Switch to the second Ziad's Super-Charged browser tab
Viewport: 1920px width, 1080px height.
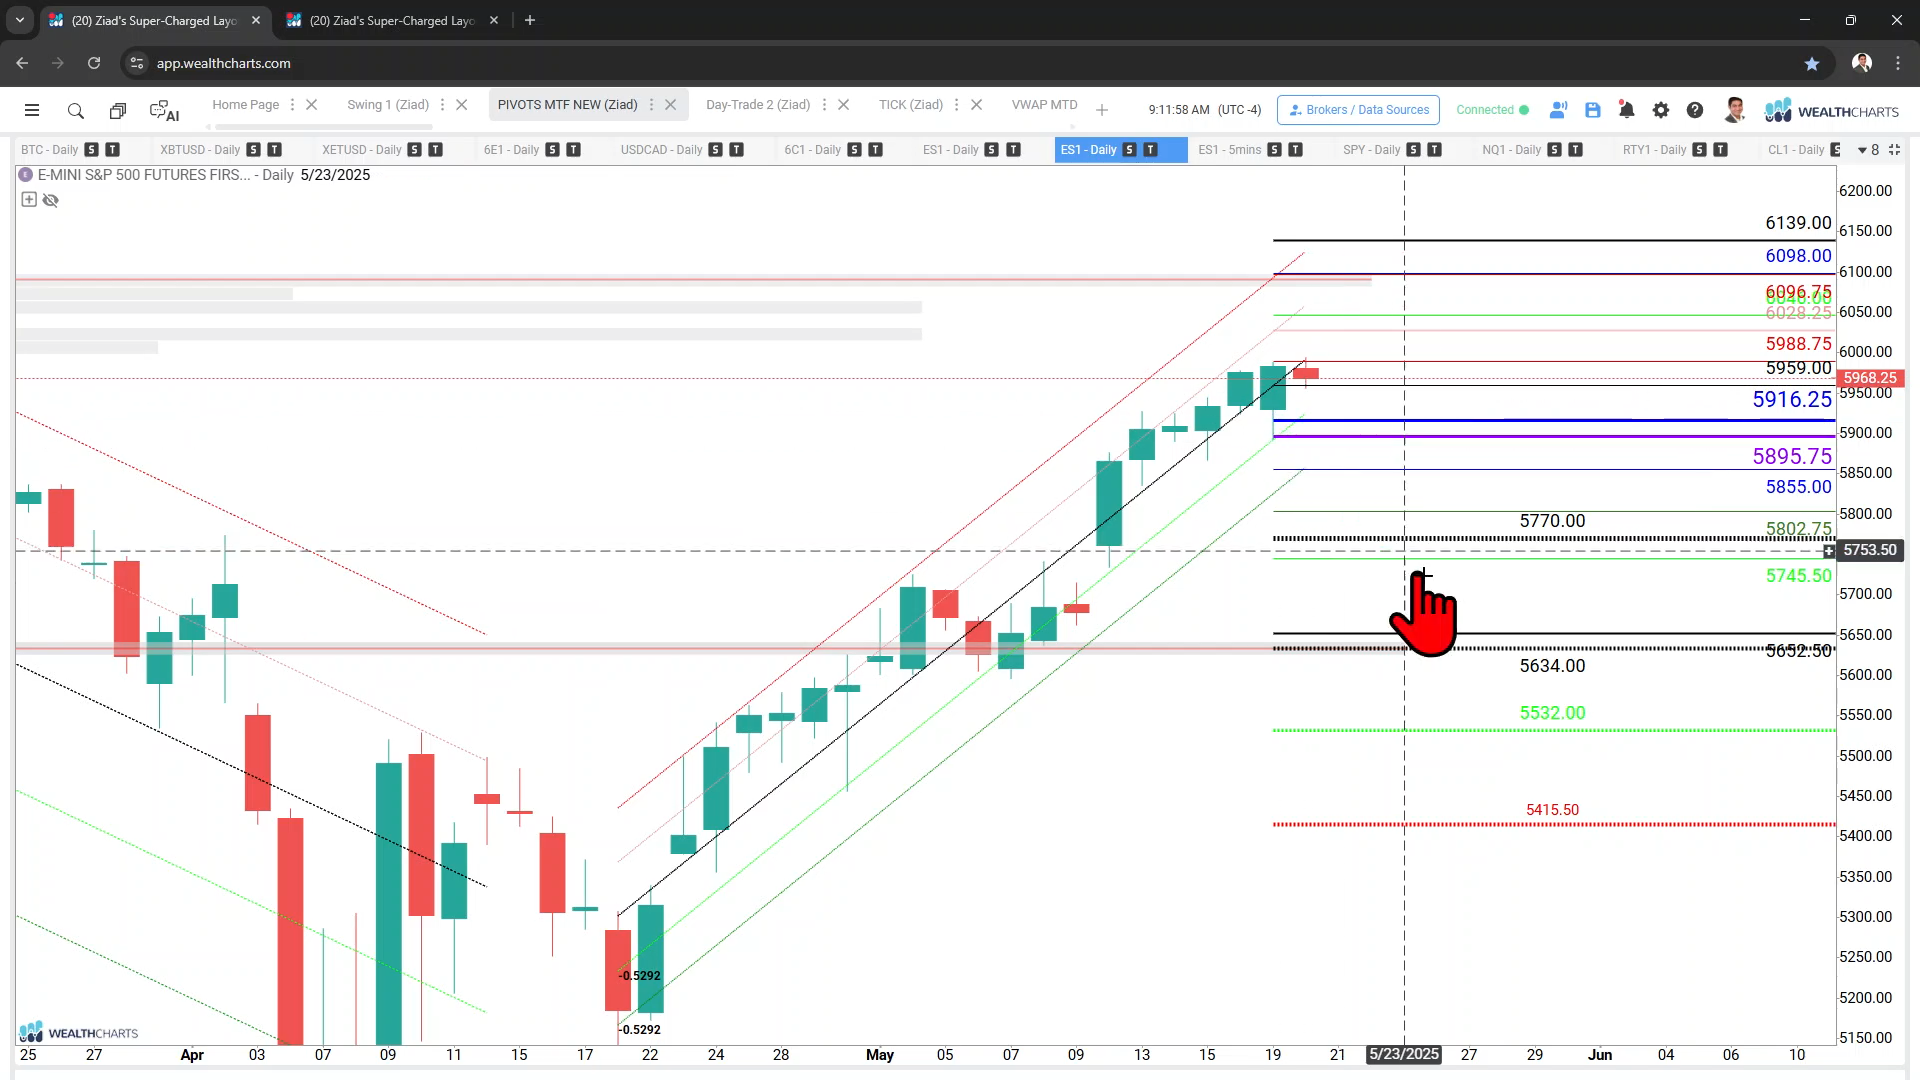pos(391,20)
